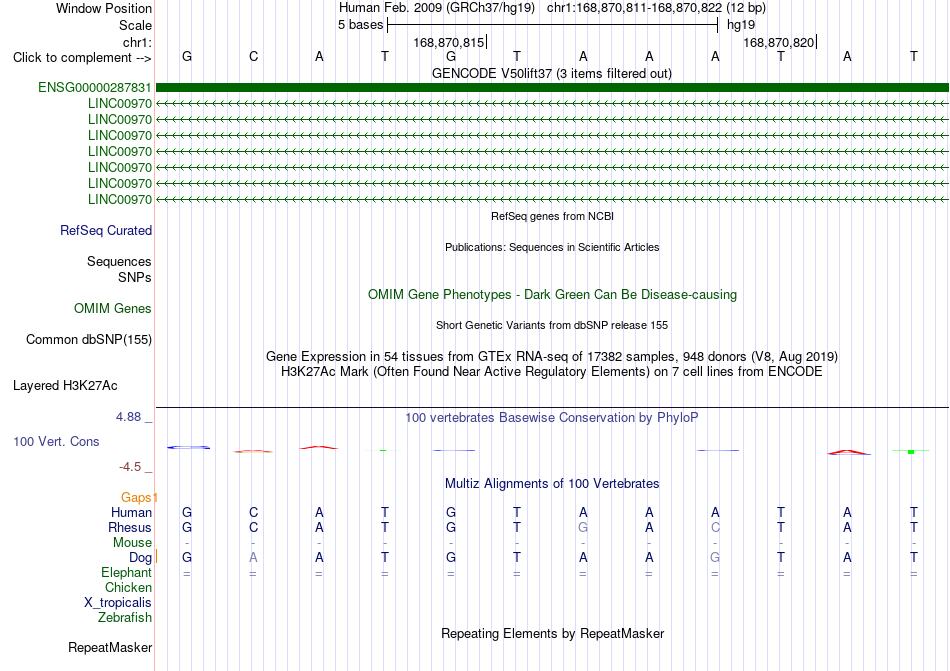Click 'Publications: Sequences in Scientific Articles' title
The image size is (950, 671).
552,247
